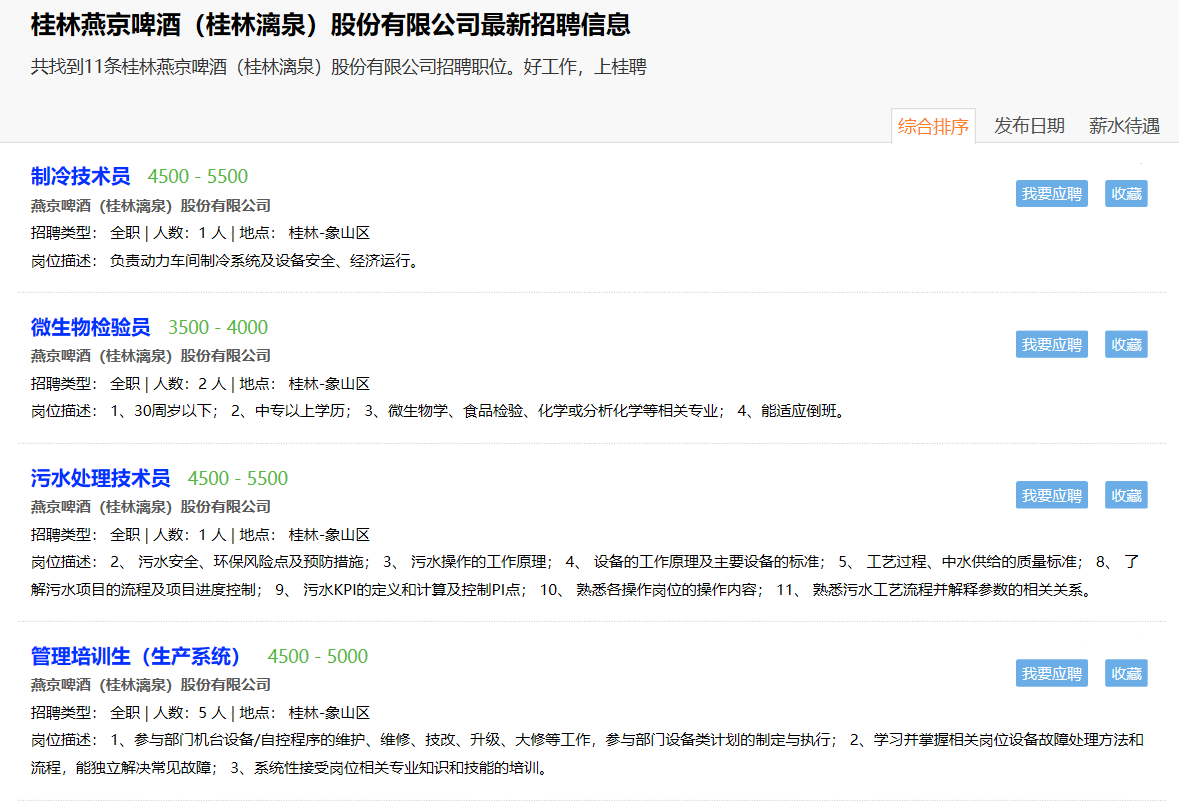Save the 污水处理技术员 job via 收藏
This screenshot has height=807, width=1179.
[1126, 496]
